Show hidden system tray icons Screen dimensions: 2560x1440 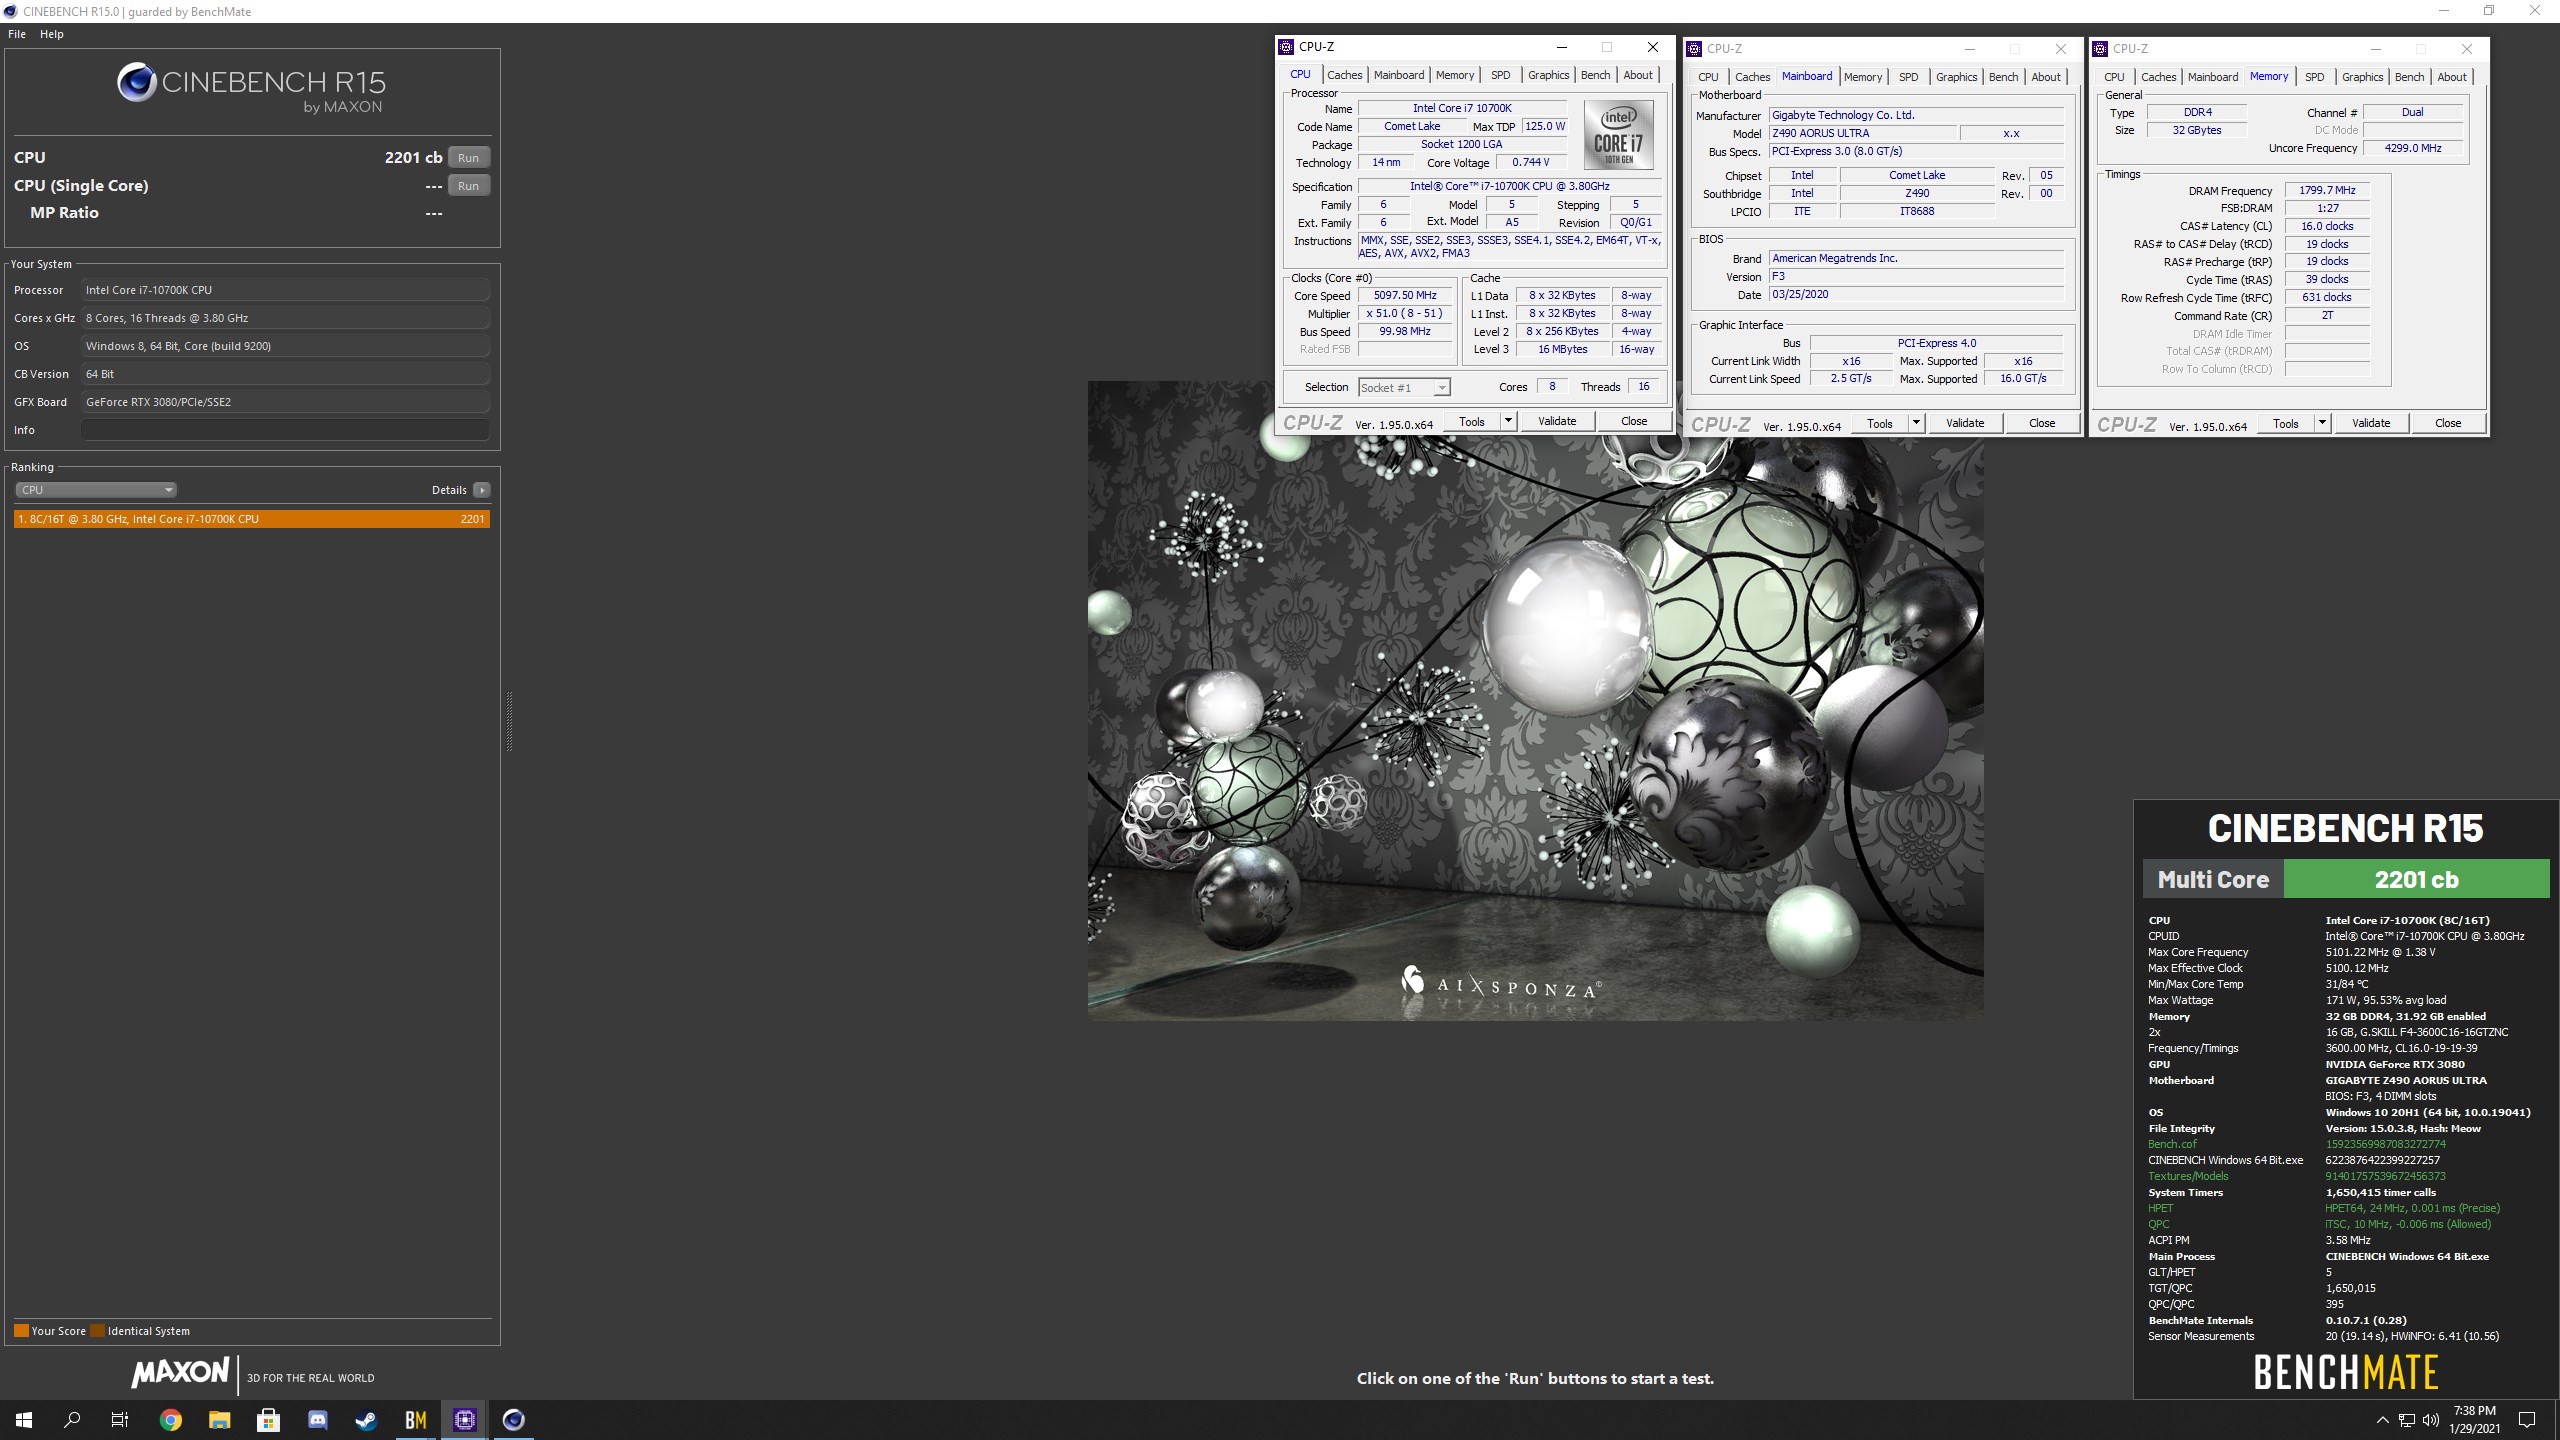click(x=2382, y=1419)
